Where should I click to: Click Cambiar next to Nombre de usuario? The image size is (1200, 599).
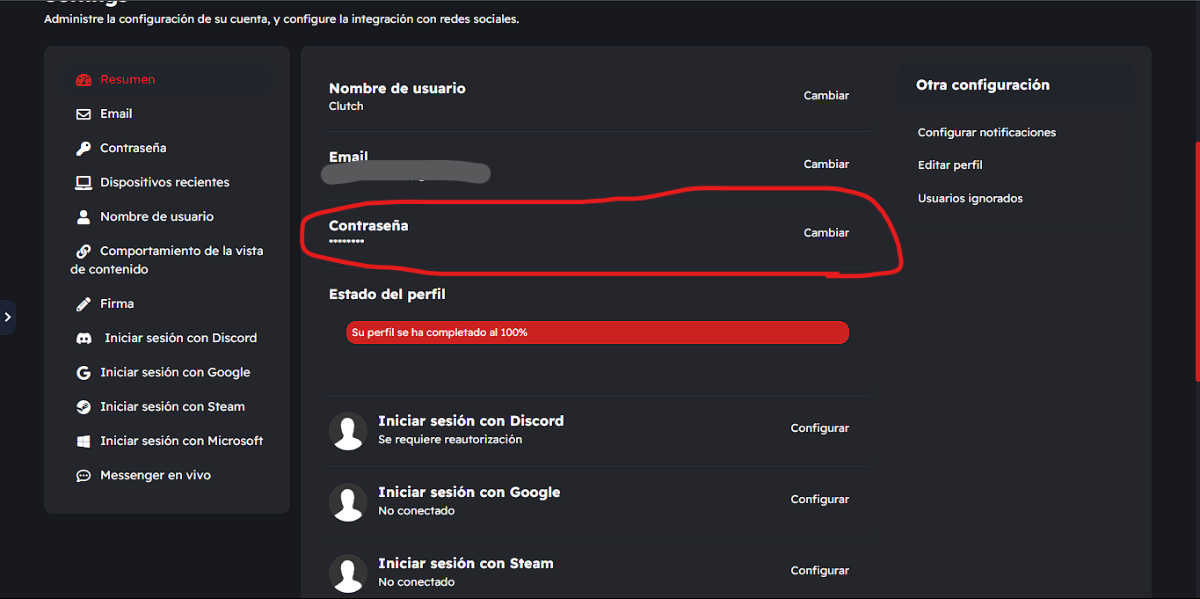tap(826, 96)
